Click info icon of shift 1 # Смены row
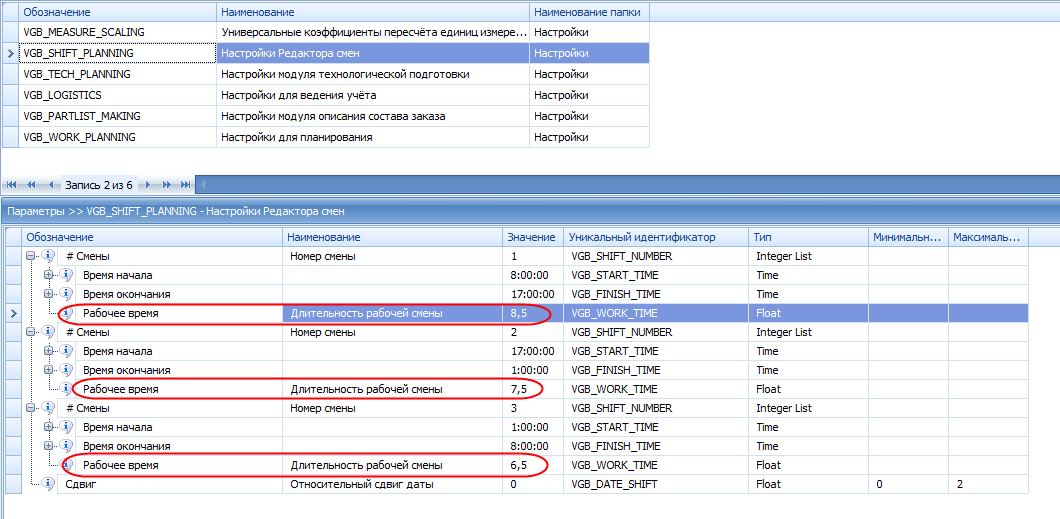The width and height of the screenshot is (1060, 519). tap(49, 256)
